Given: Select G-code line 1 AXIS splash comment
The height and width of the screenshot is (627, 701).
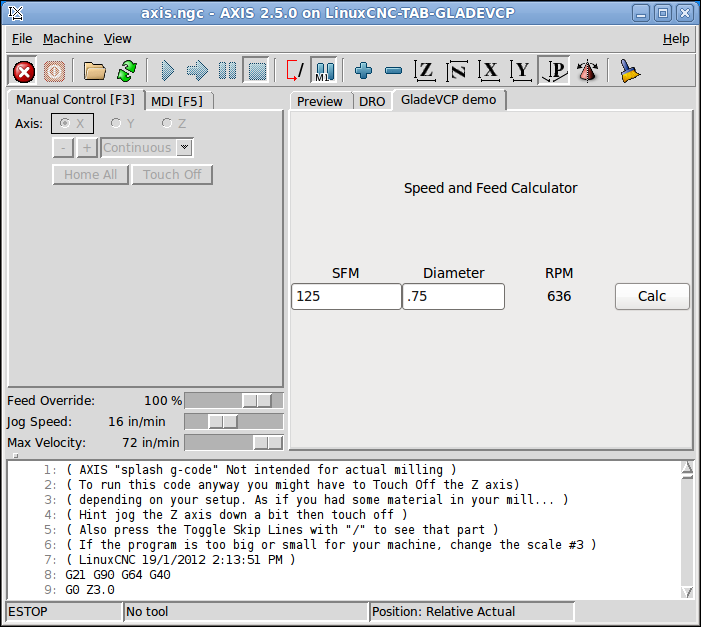Looking at the screenshot, I should pos(262,470).
